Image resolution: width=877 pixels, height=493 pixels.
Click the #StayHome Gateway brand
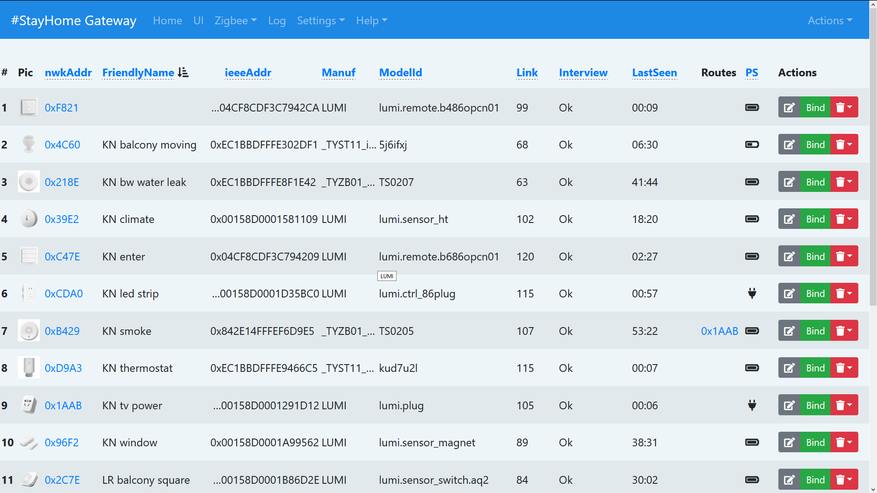point(74,21)
